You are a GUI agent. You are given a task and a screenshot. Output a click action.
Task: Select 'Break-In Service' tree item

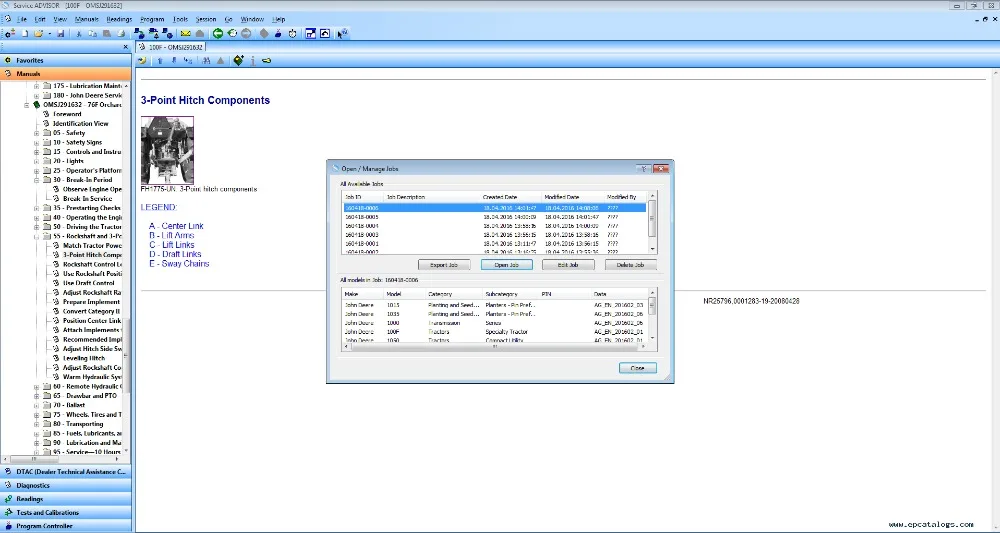pos(87,199)
